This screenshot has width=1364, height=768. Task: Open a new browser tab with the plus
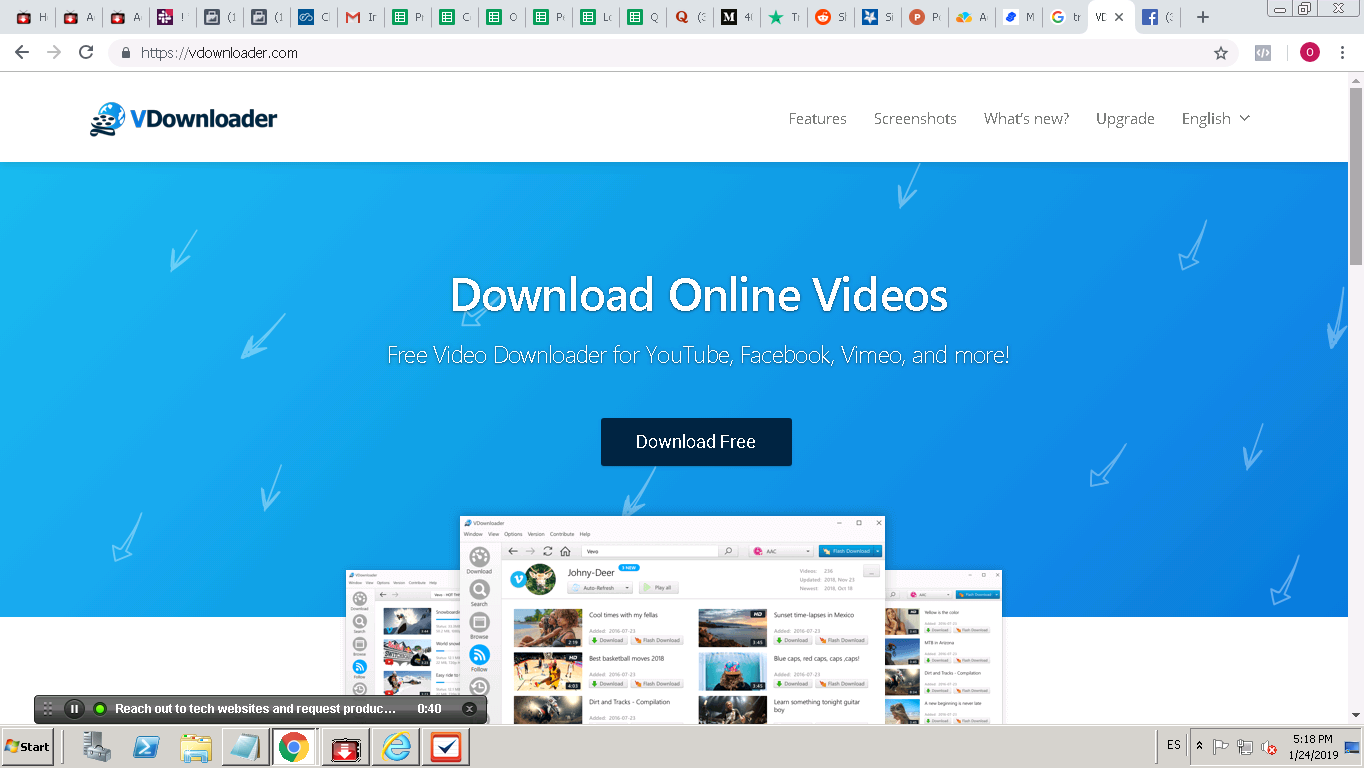pos(1203,17)
